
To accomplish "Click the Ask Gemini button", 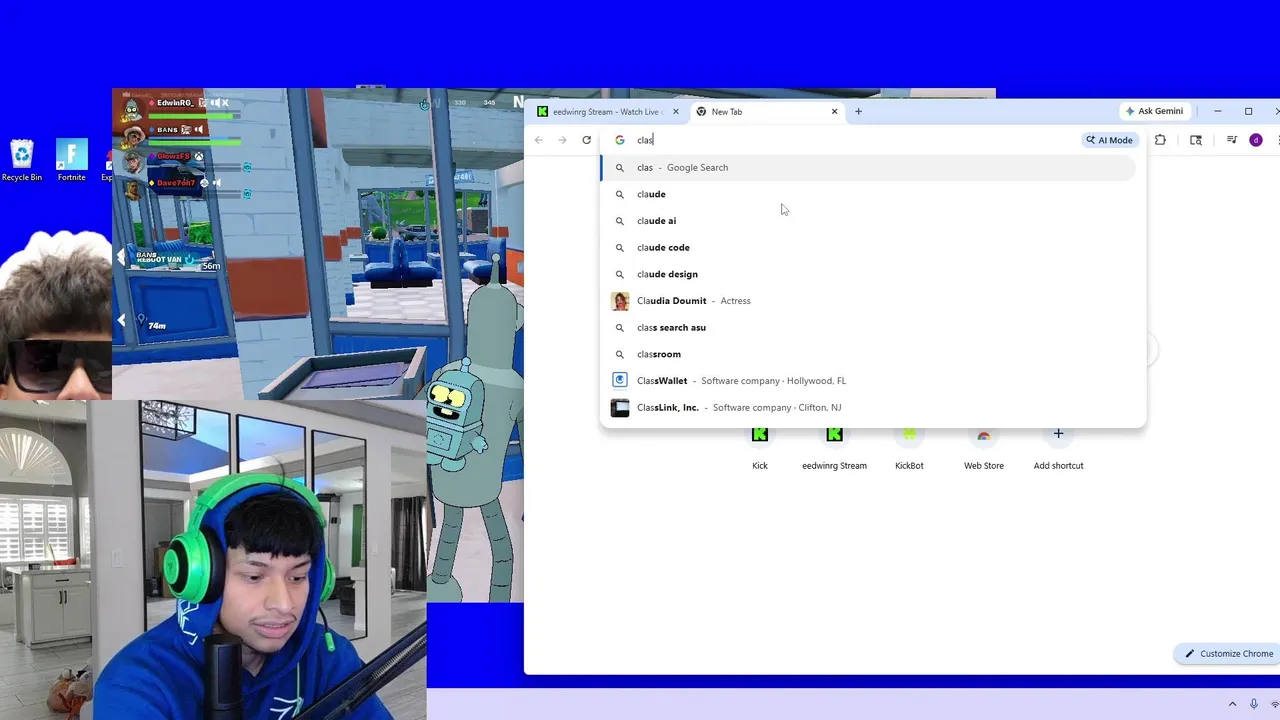I will [1154, 111].
